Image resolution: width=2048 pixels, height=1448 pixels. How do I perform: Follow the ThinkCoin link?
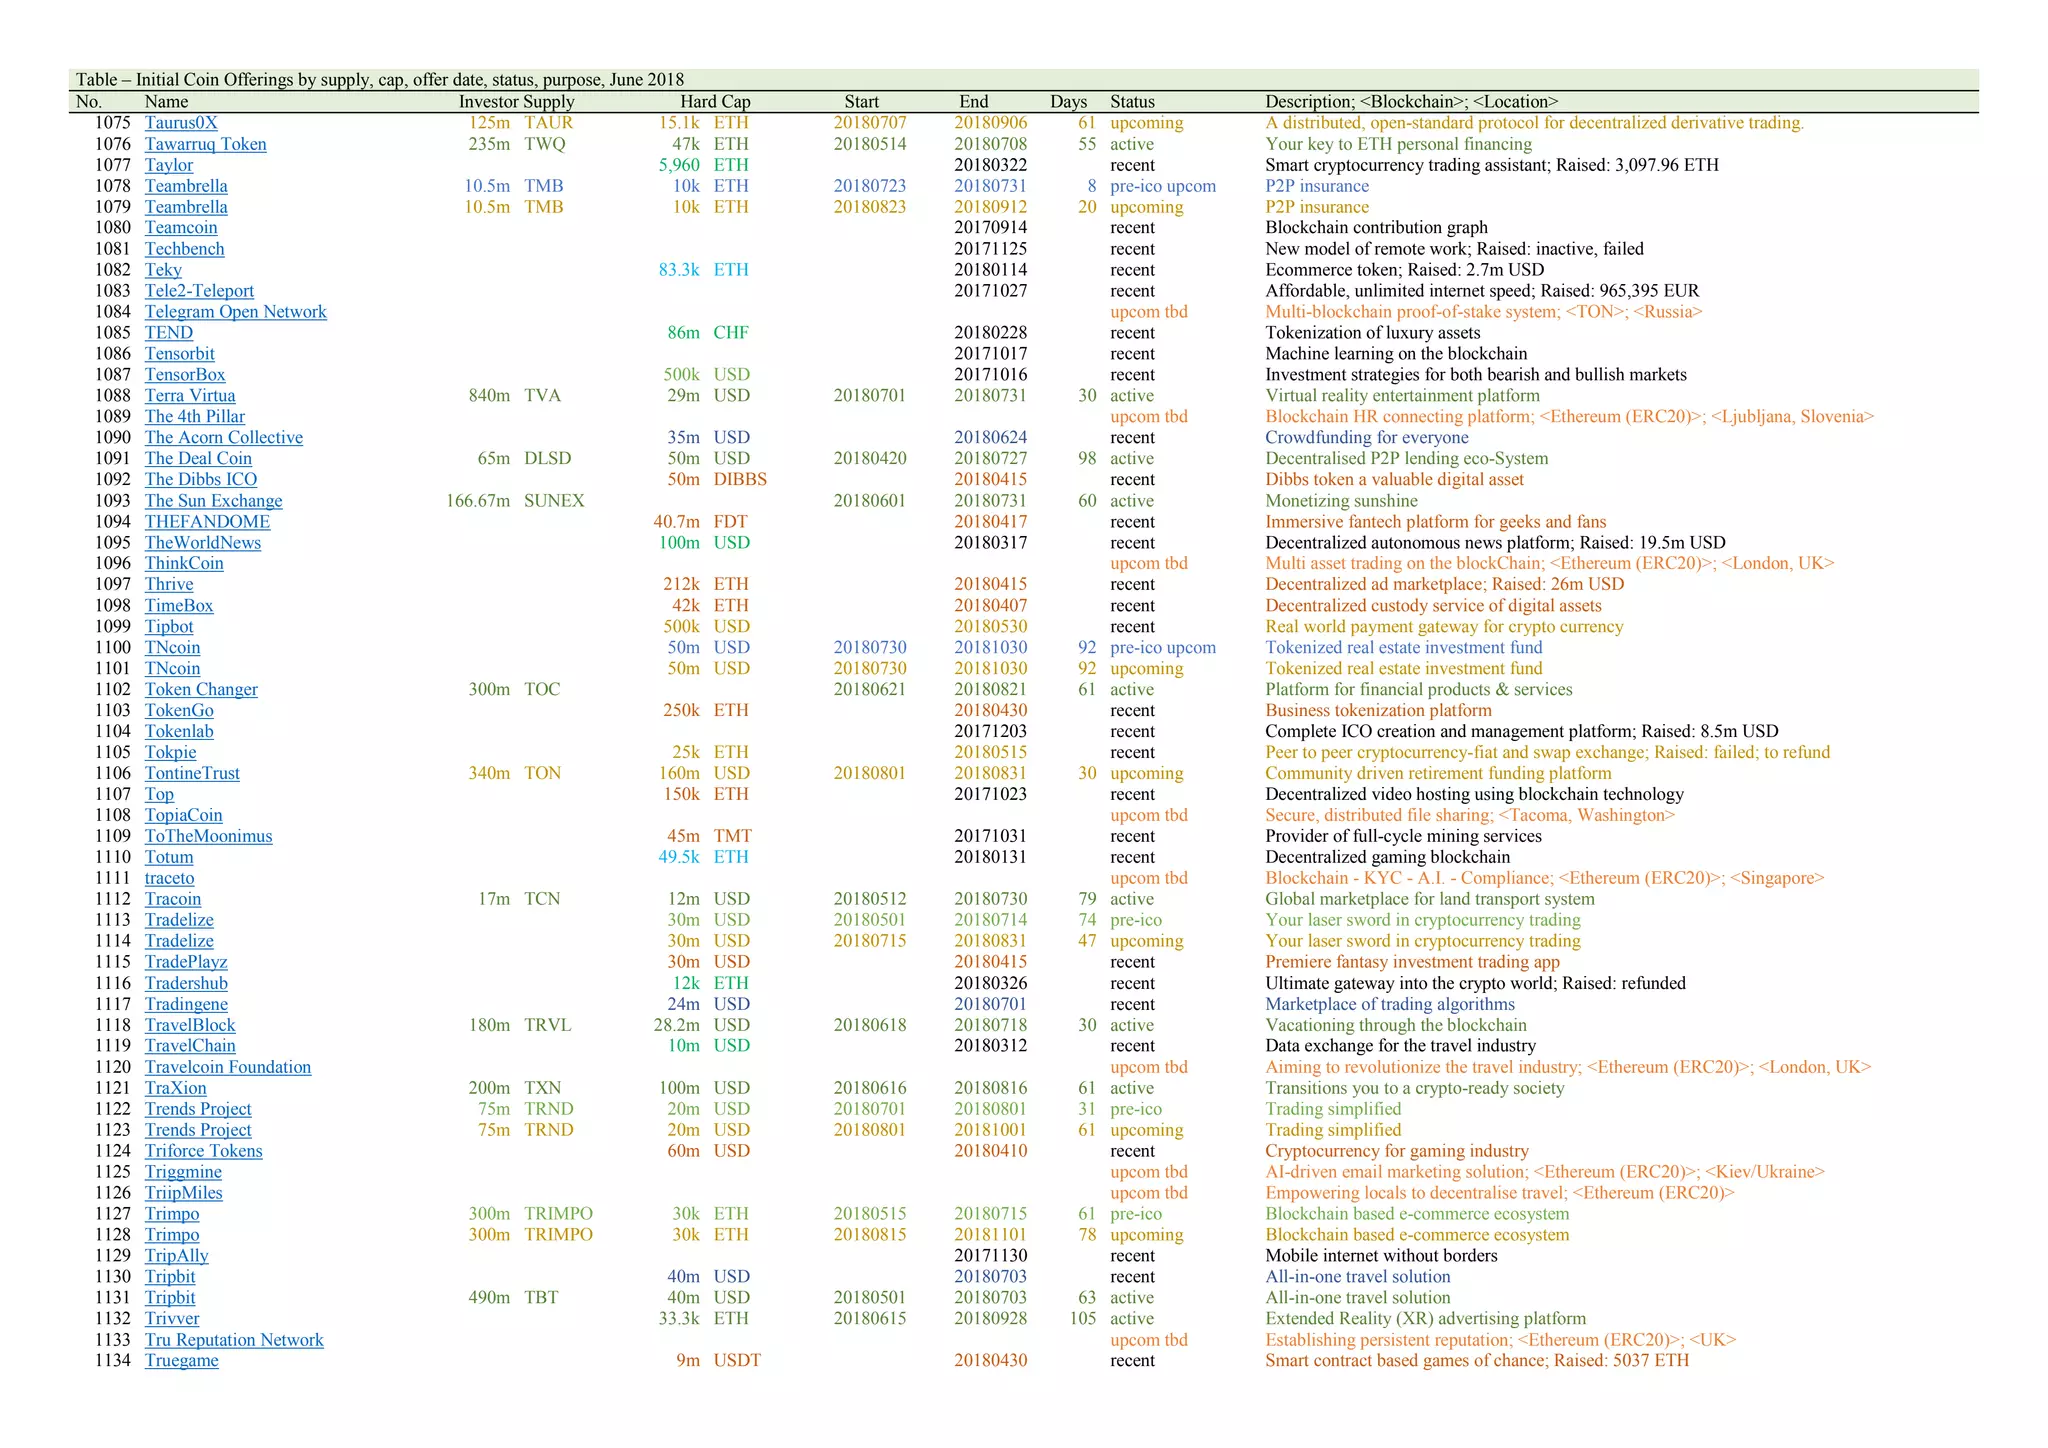click(x=184, y=564)
